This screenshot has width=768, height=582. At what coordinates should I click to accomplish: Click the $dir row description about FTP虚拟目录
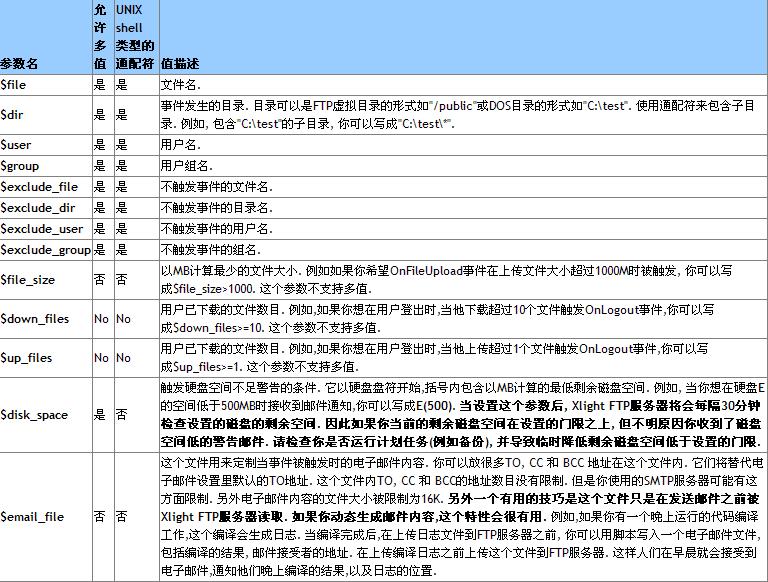pos(458,115)
